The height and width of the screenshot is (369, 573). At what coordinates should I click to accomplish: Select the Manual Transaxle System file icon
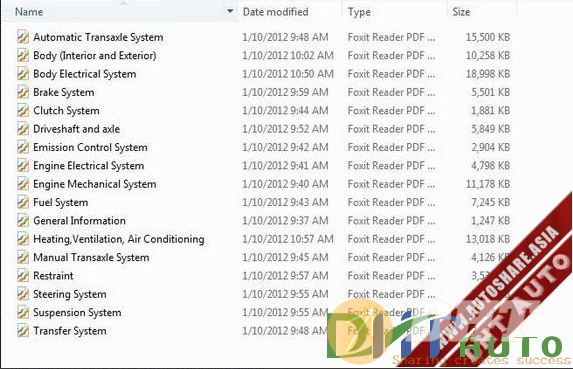pos(23,257)
